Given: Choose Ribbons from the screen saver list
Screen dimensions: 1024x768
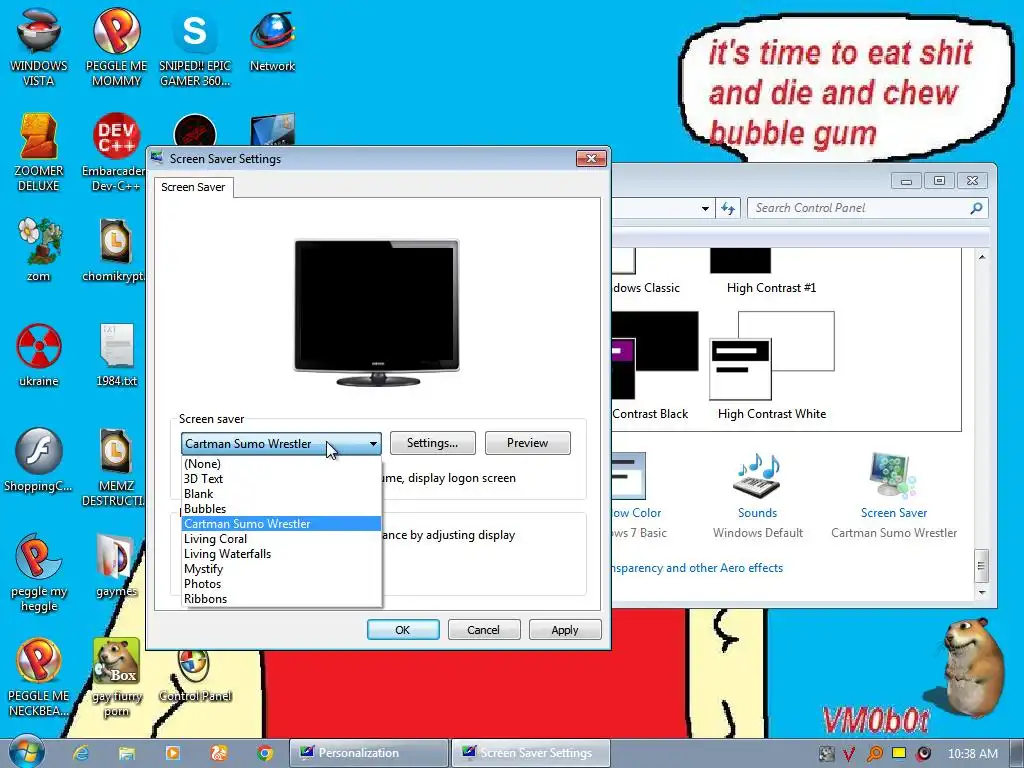Looking at the screenshot, I should pos(281,599).
